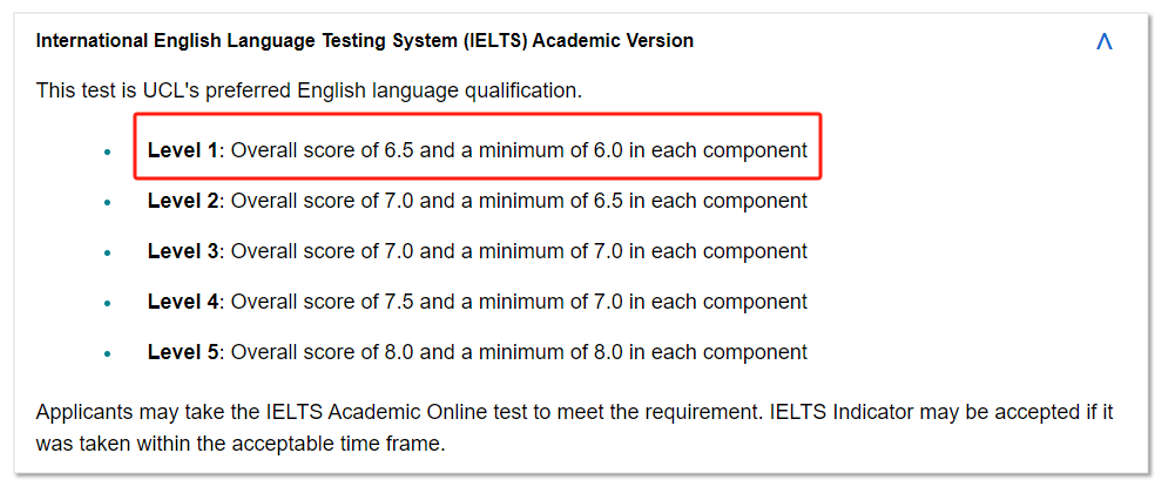Click the bullet point beside Level 4
Image resolution: width=1162 pixels, height=490 pixels.
click(107, 303)
